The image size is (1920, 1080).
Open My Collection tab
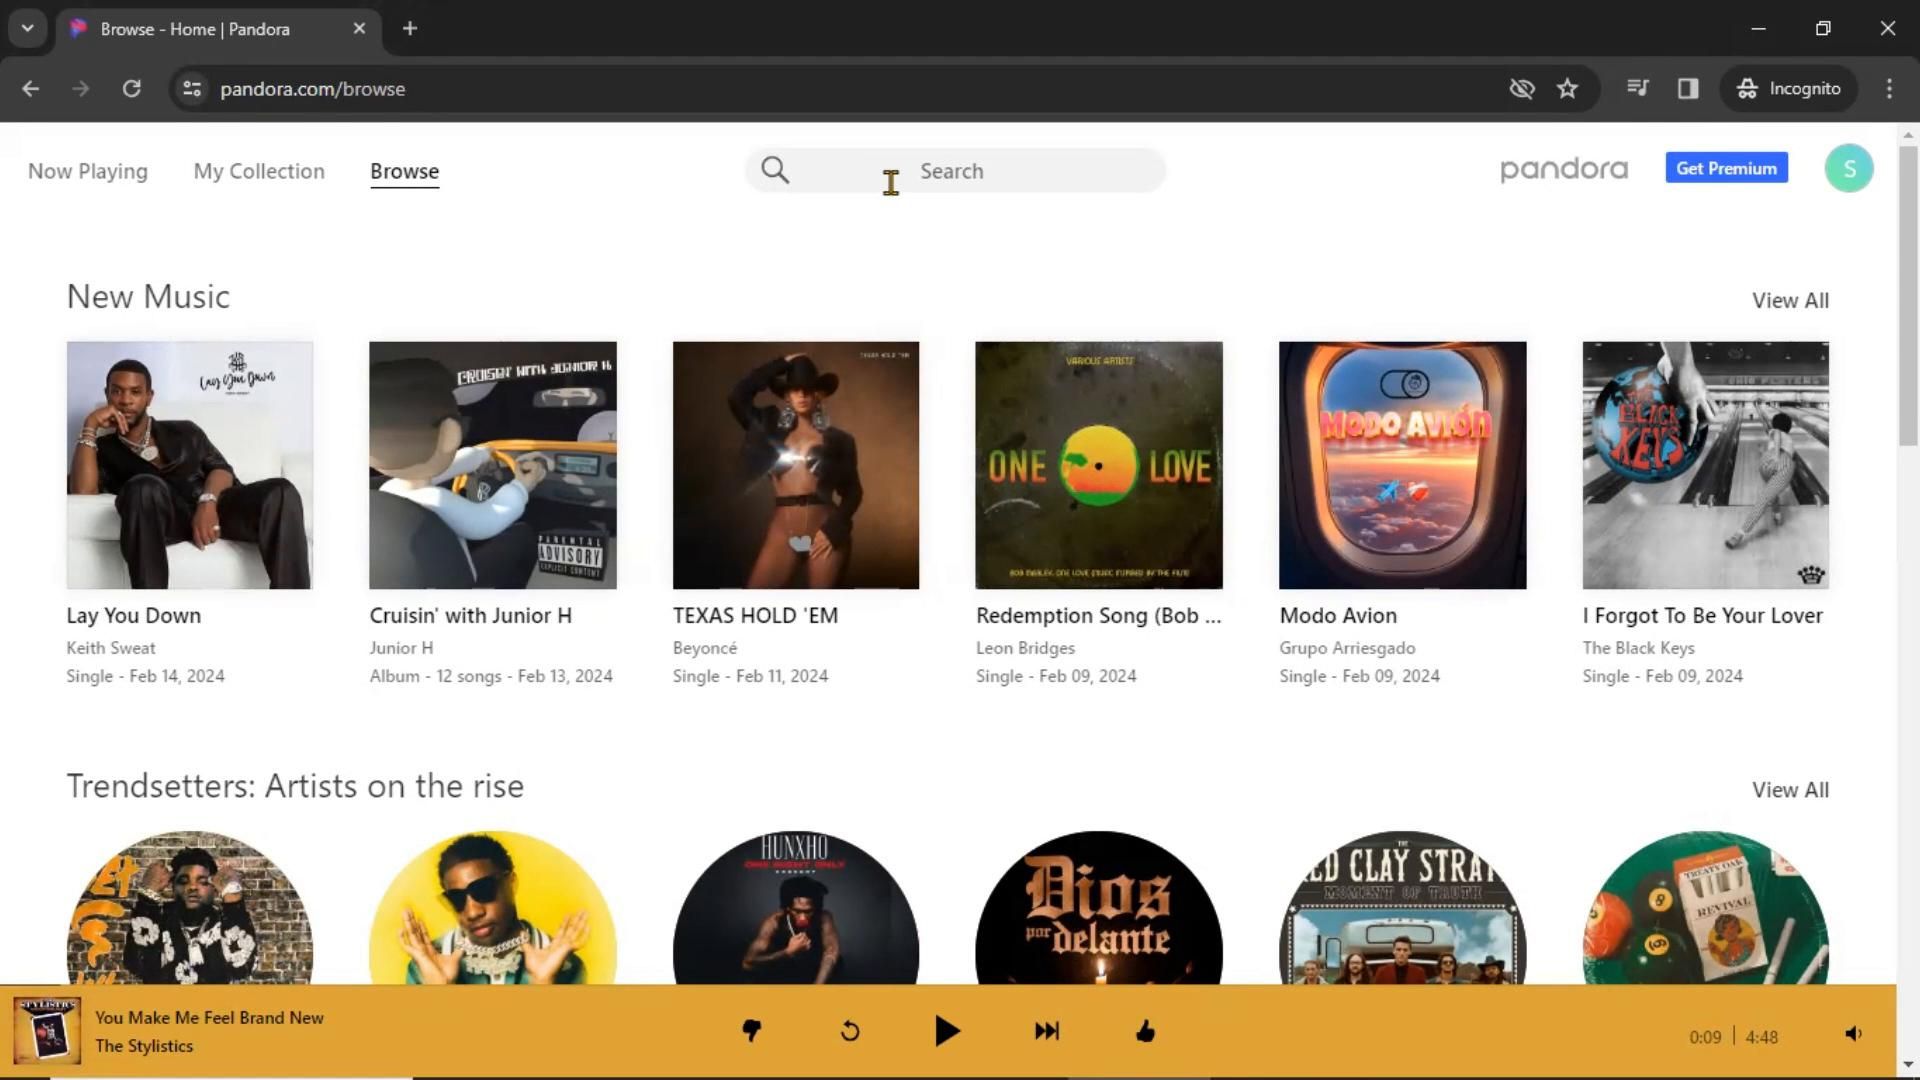259,171
